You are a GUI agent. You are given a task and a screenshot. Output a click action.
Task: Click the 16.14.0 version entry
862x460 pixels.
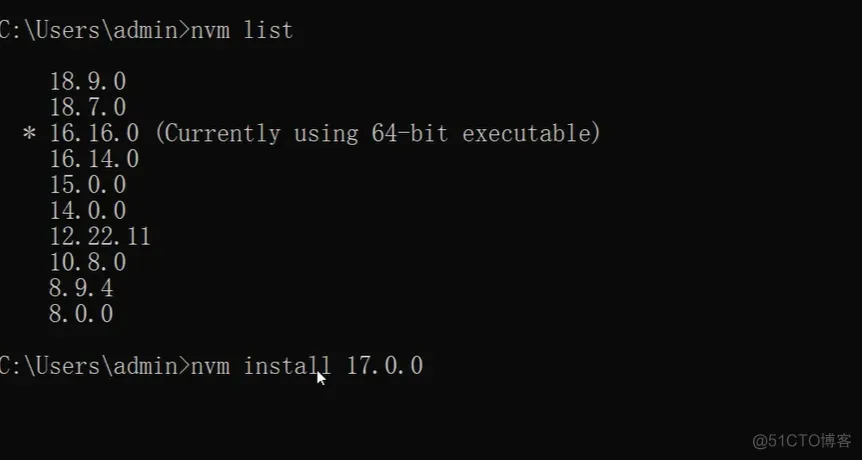click(x=94, y=159)
